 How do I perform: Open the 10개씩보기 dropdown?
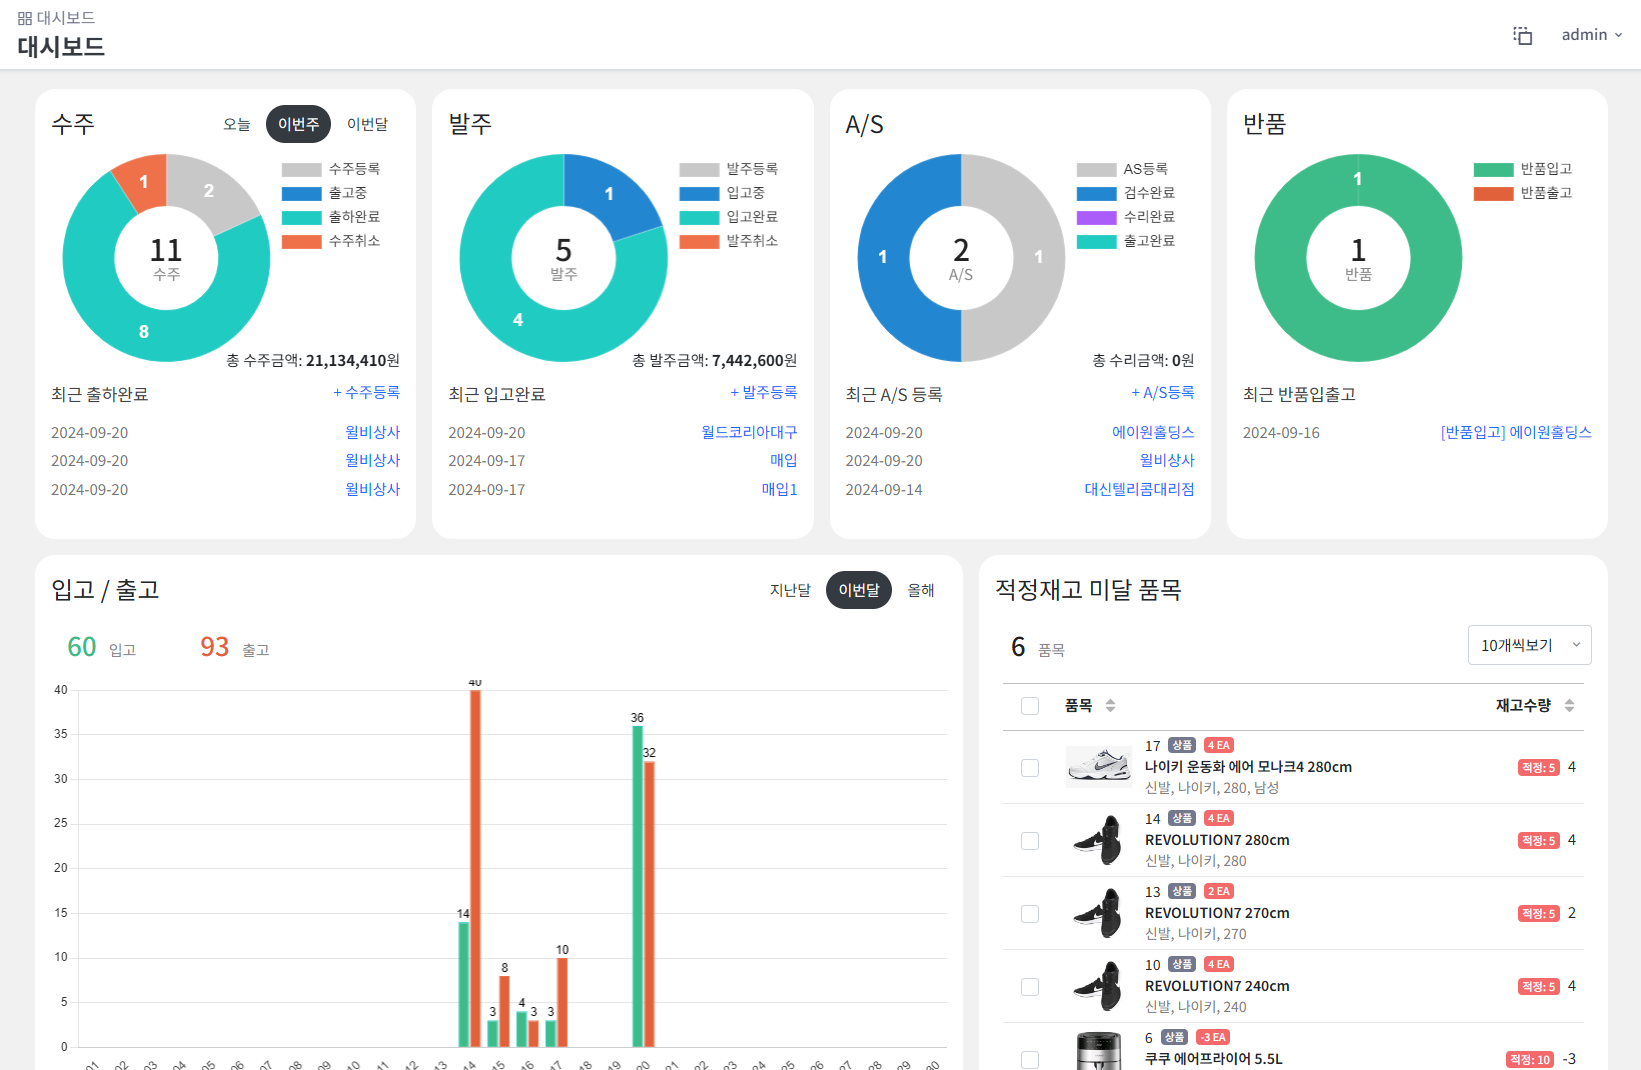[1529, 645]
